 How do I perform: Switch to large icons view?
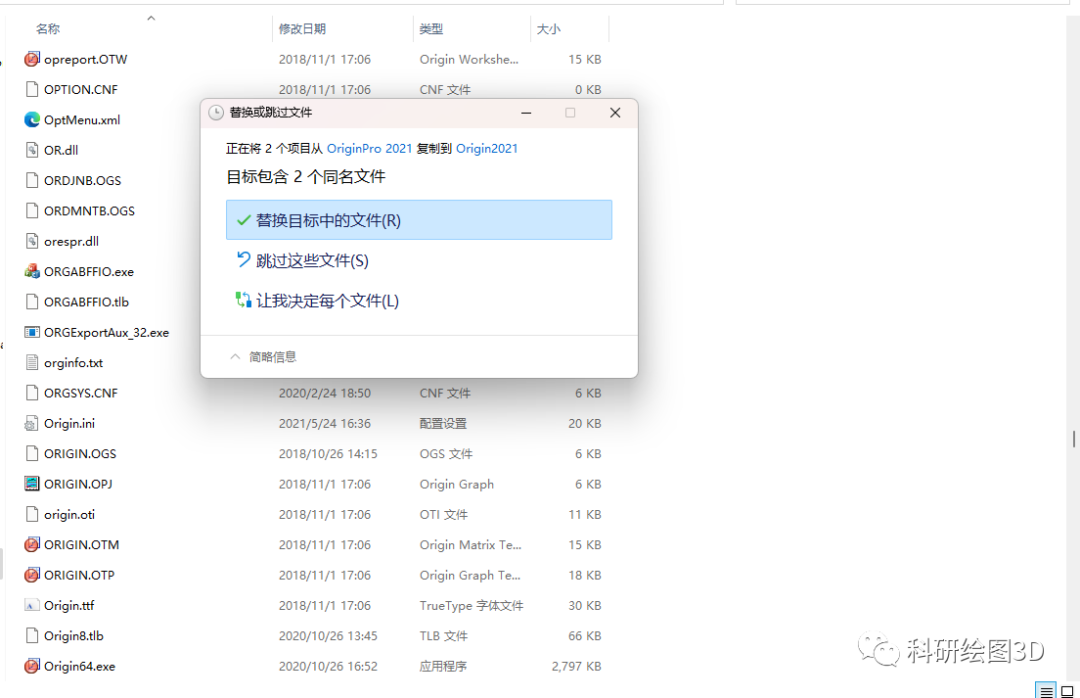tap(1067, 690)
